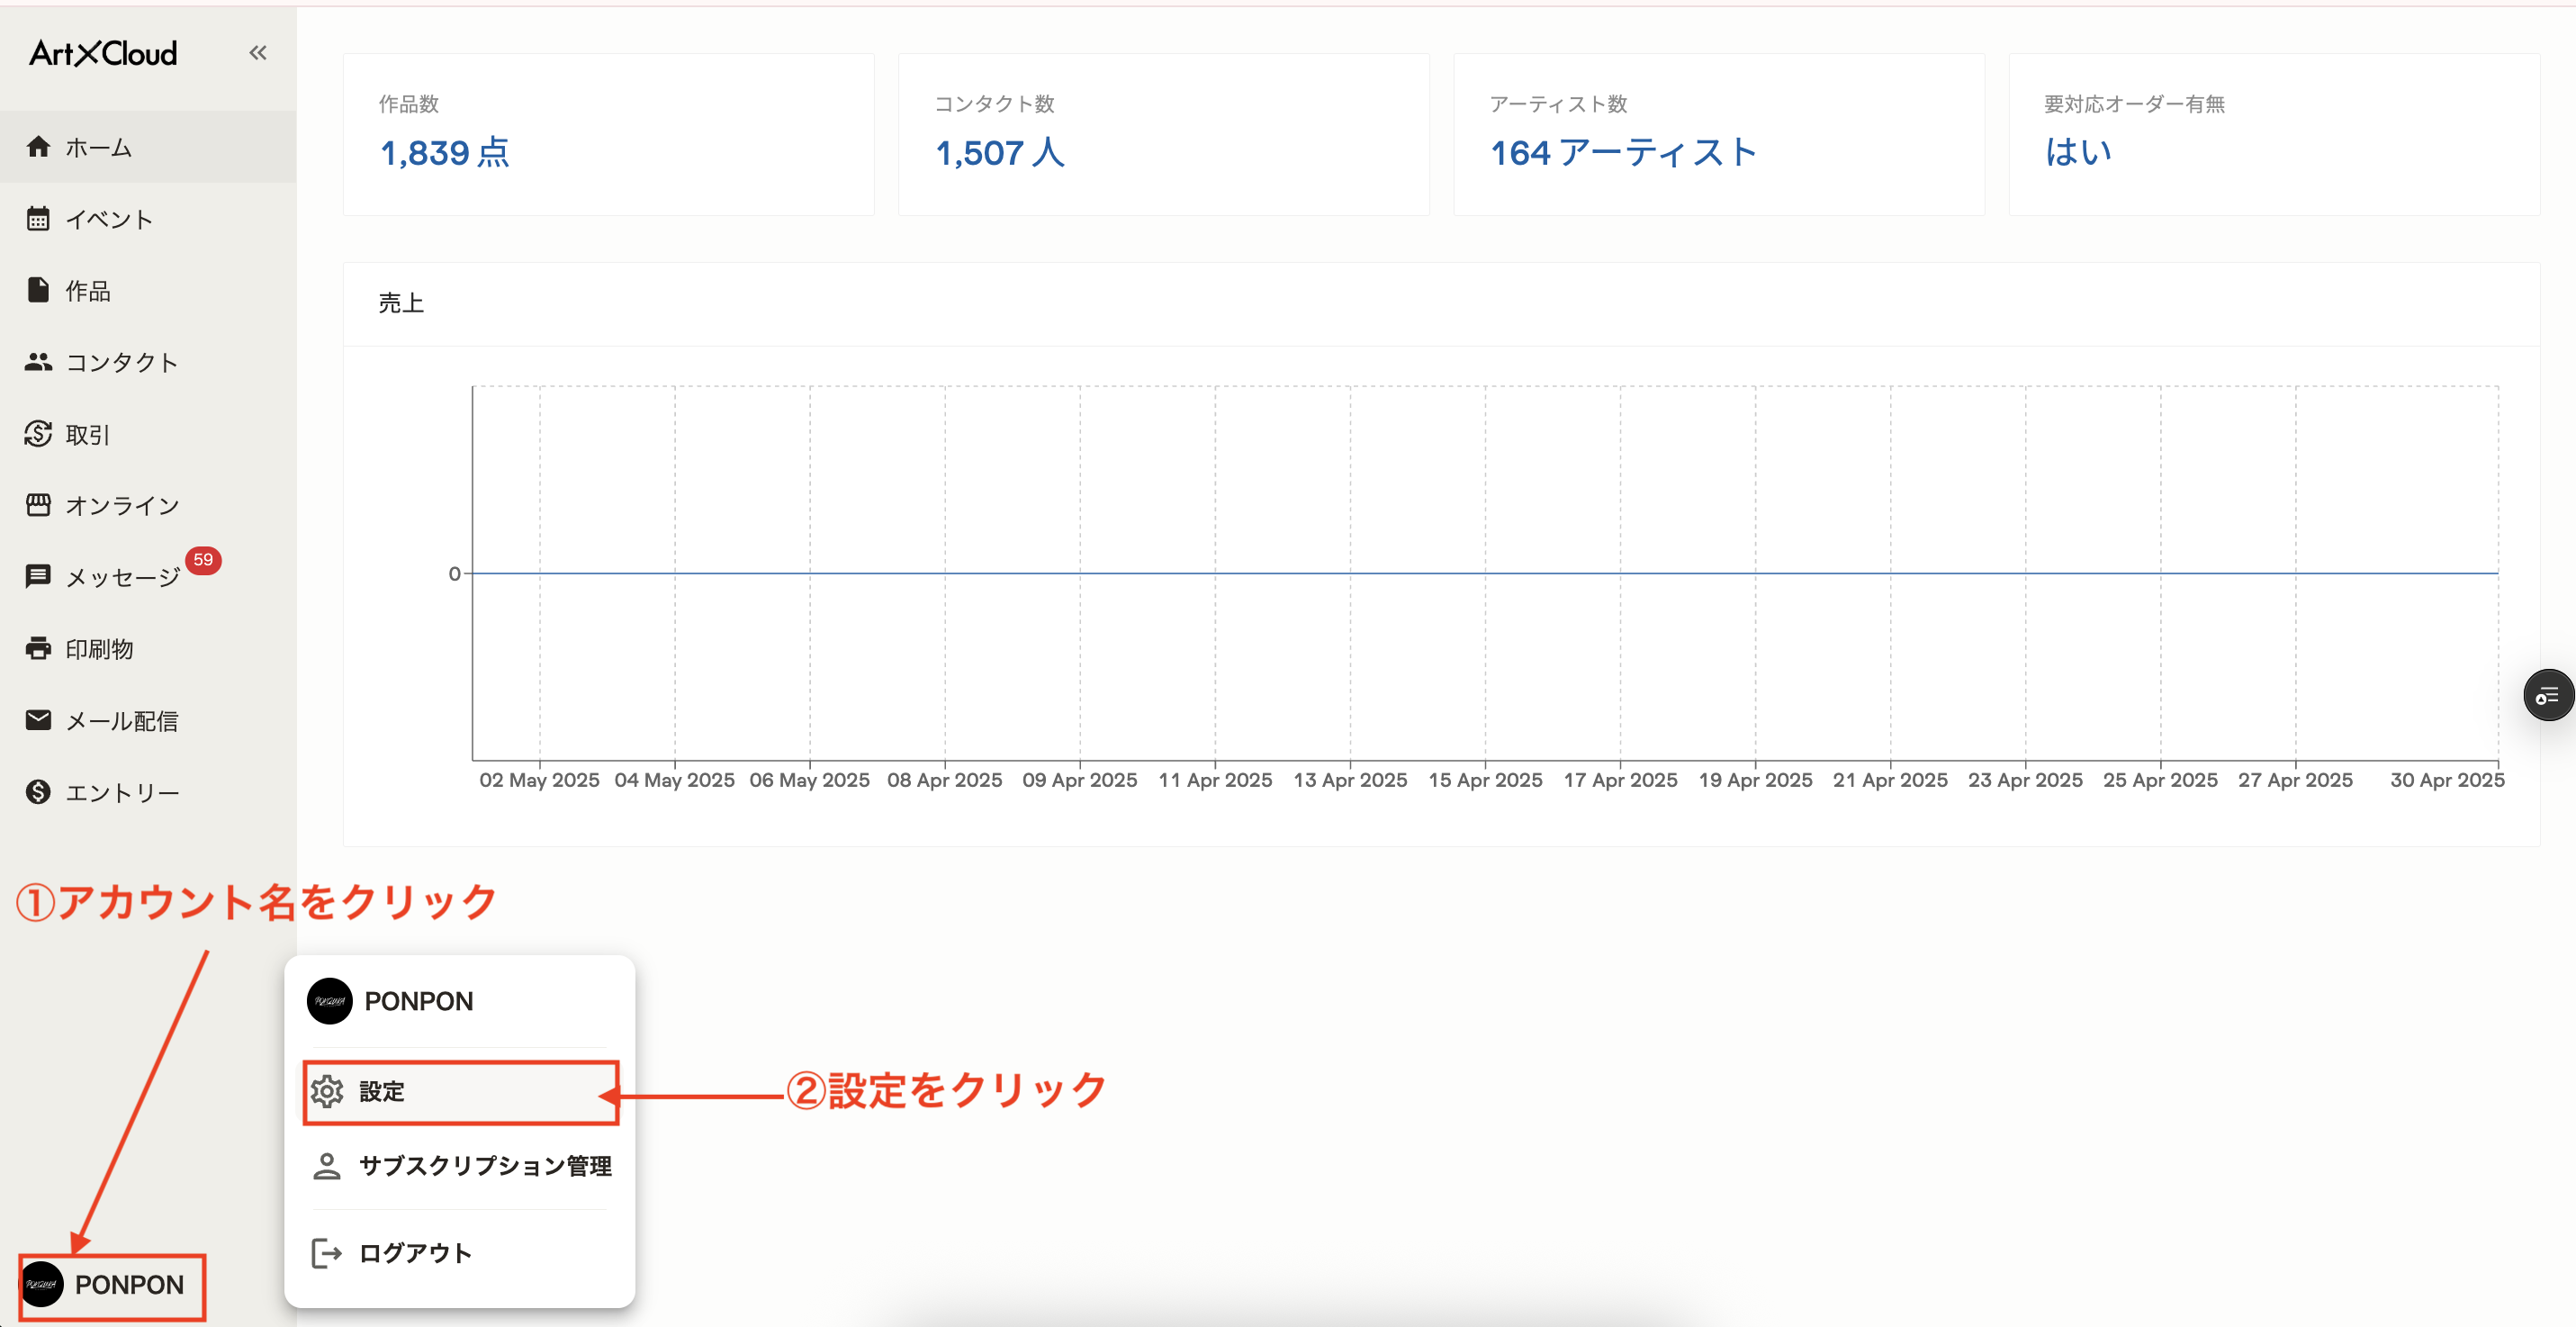Click the 09 Apr 2025 axis label

tap(1079, 780)
